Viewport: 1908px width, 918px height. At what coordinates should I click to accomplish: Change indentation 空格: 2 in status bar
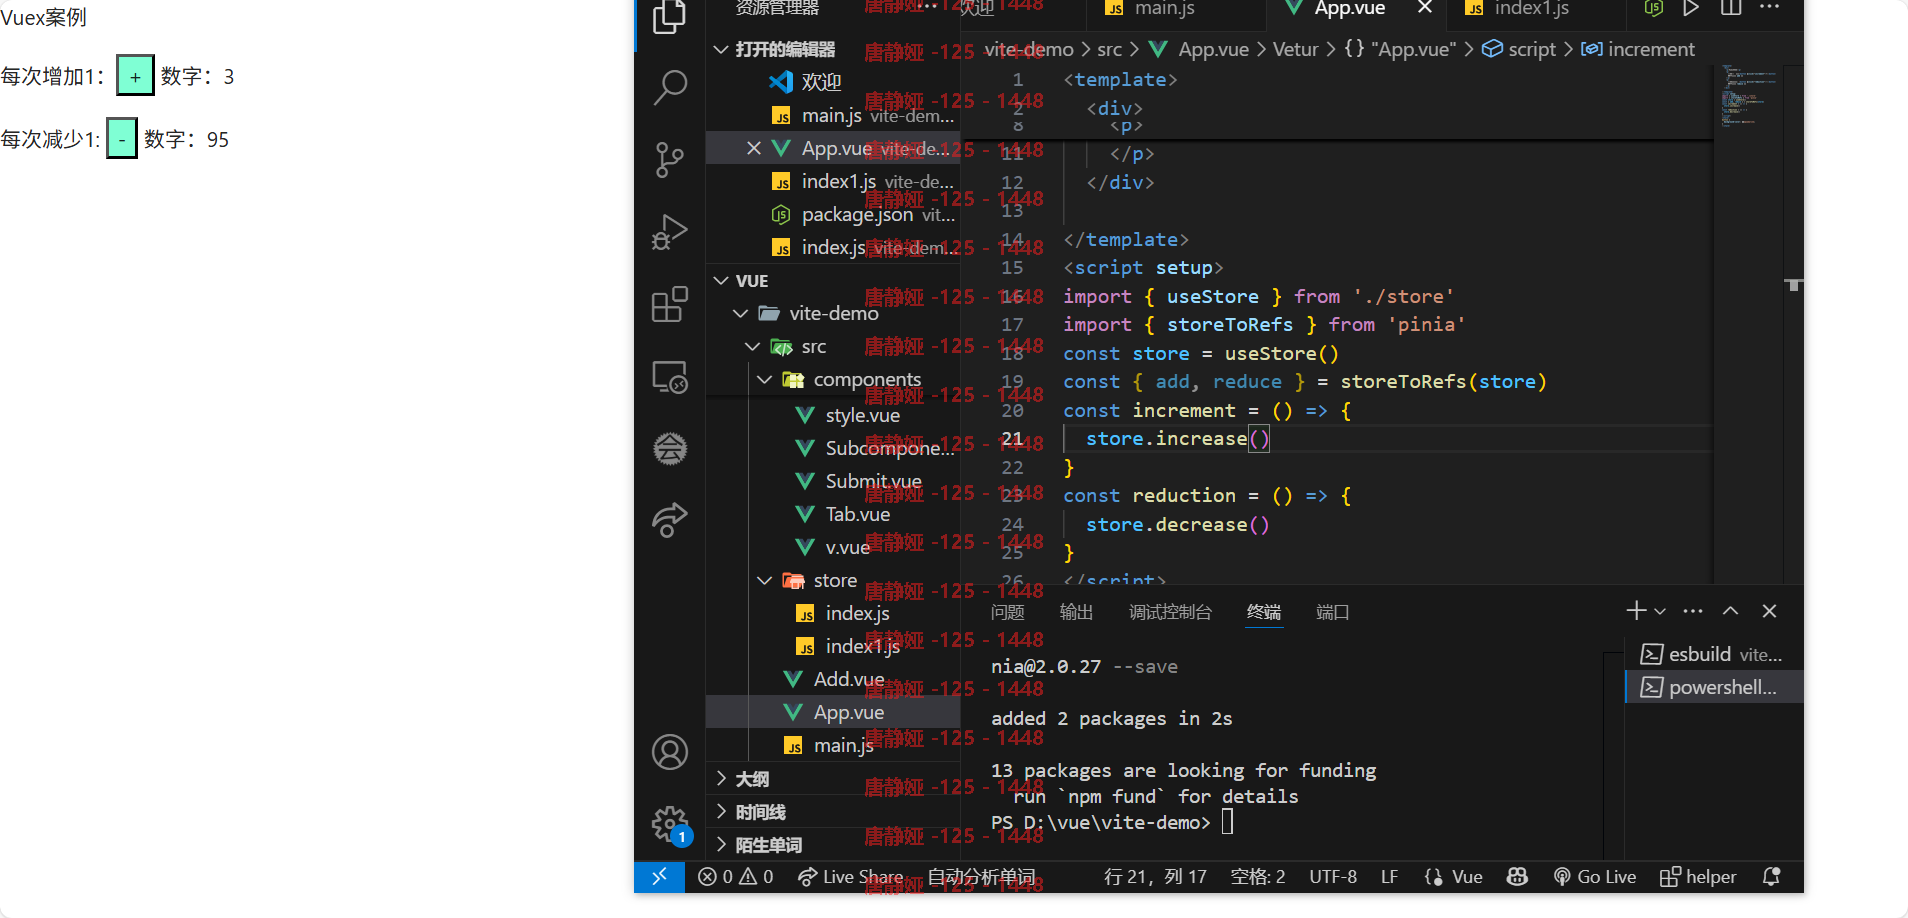click(x=1257, y=877)
